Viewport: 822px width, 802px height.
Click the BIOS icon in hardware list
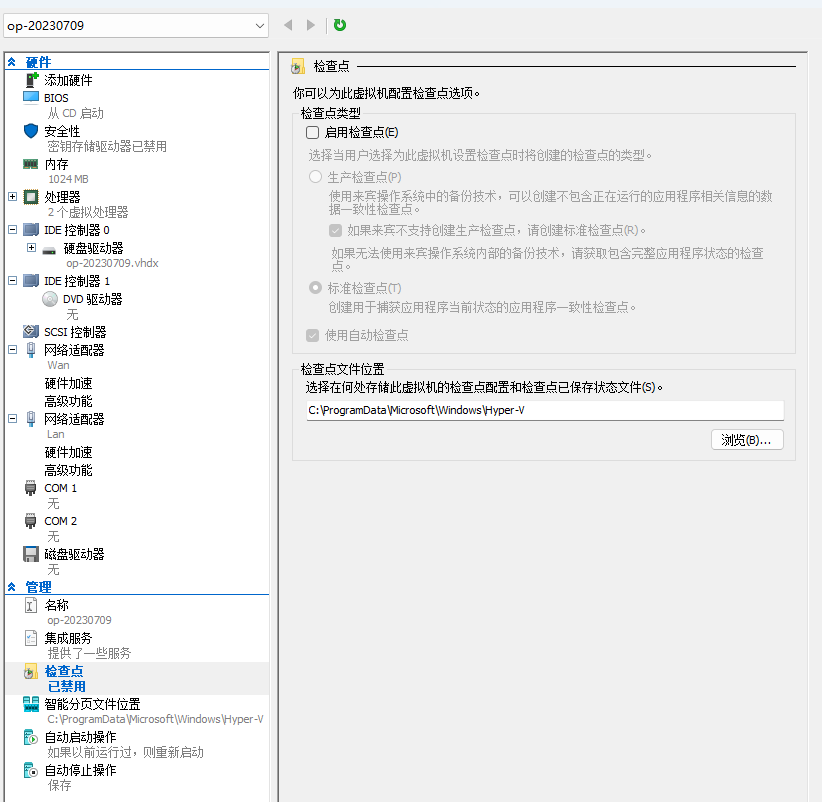31,98
